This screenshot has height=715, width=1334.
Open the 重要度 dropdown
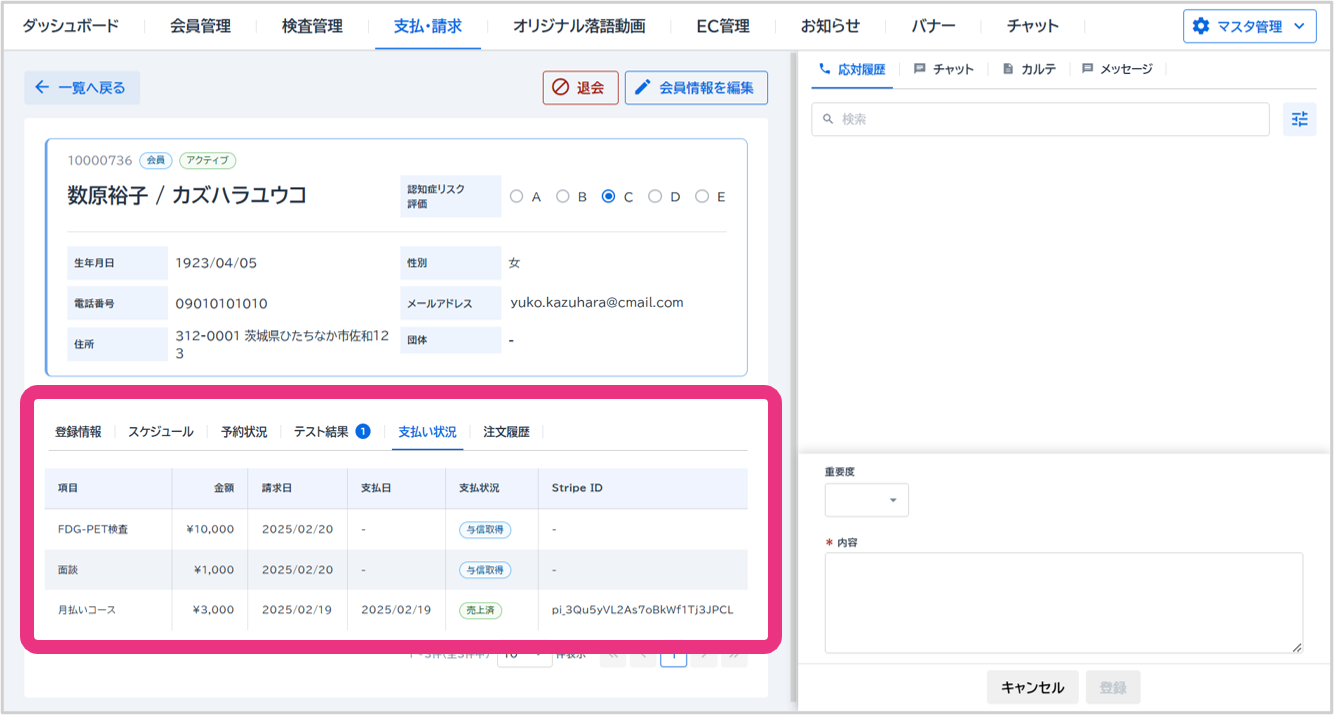[x=866, y=500]
